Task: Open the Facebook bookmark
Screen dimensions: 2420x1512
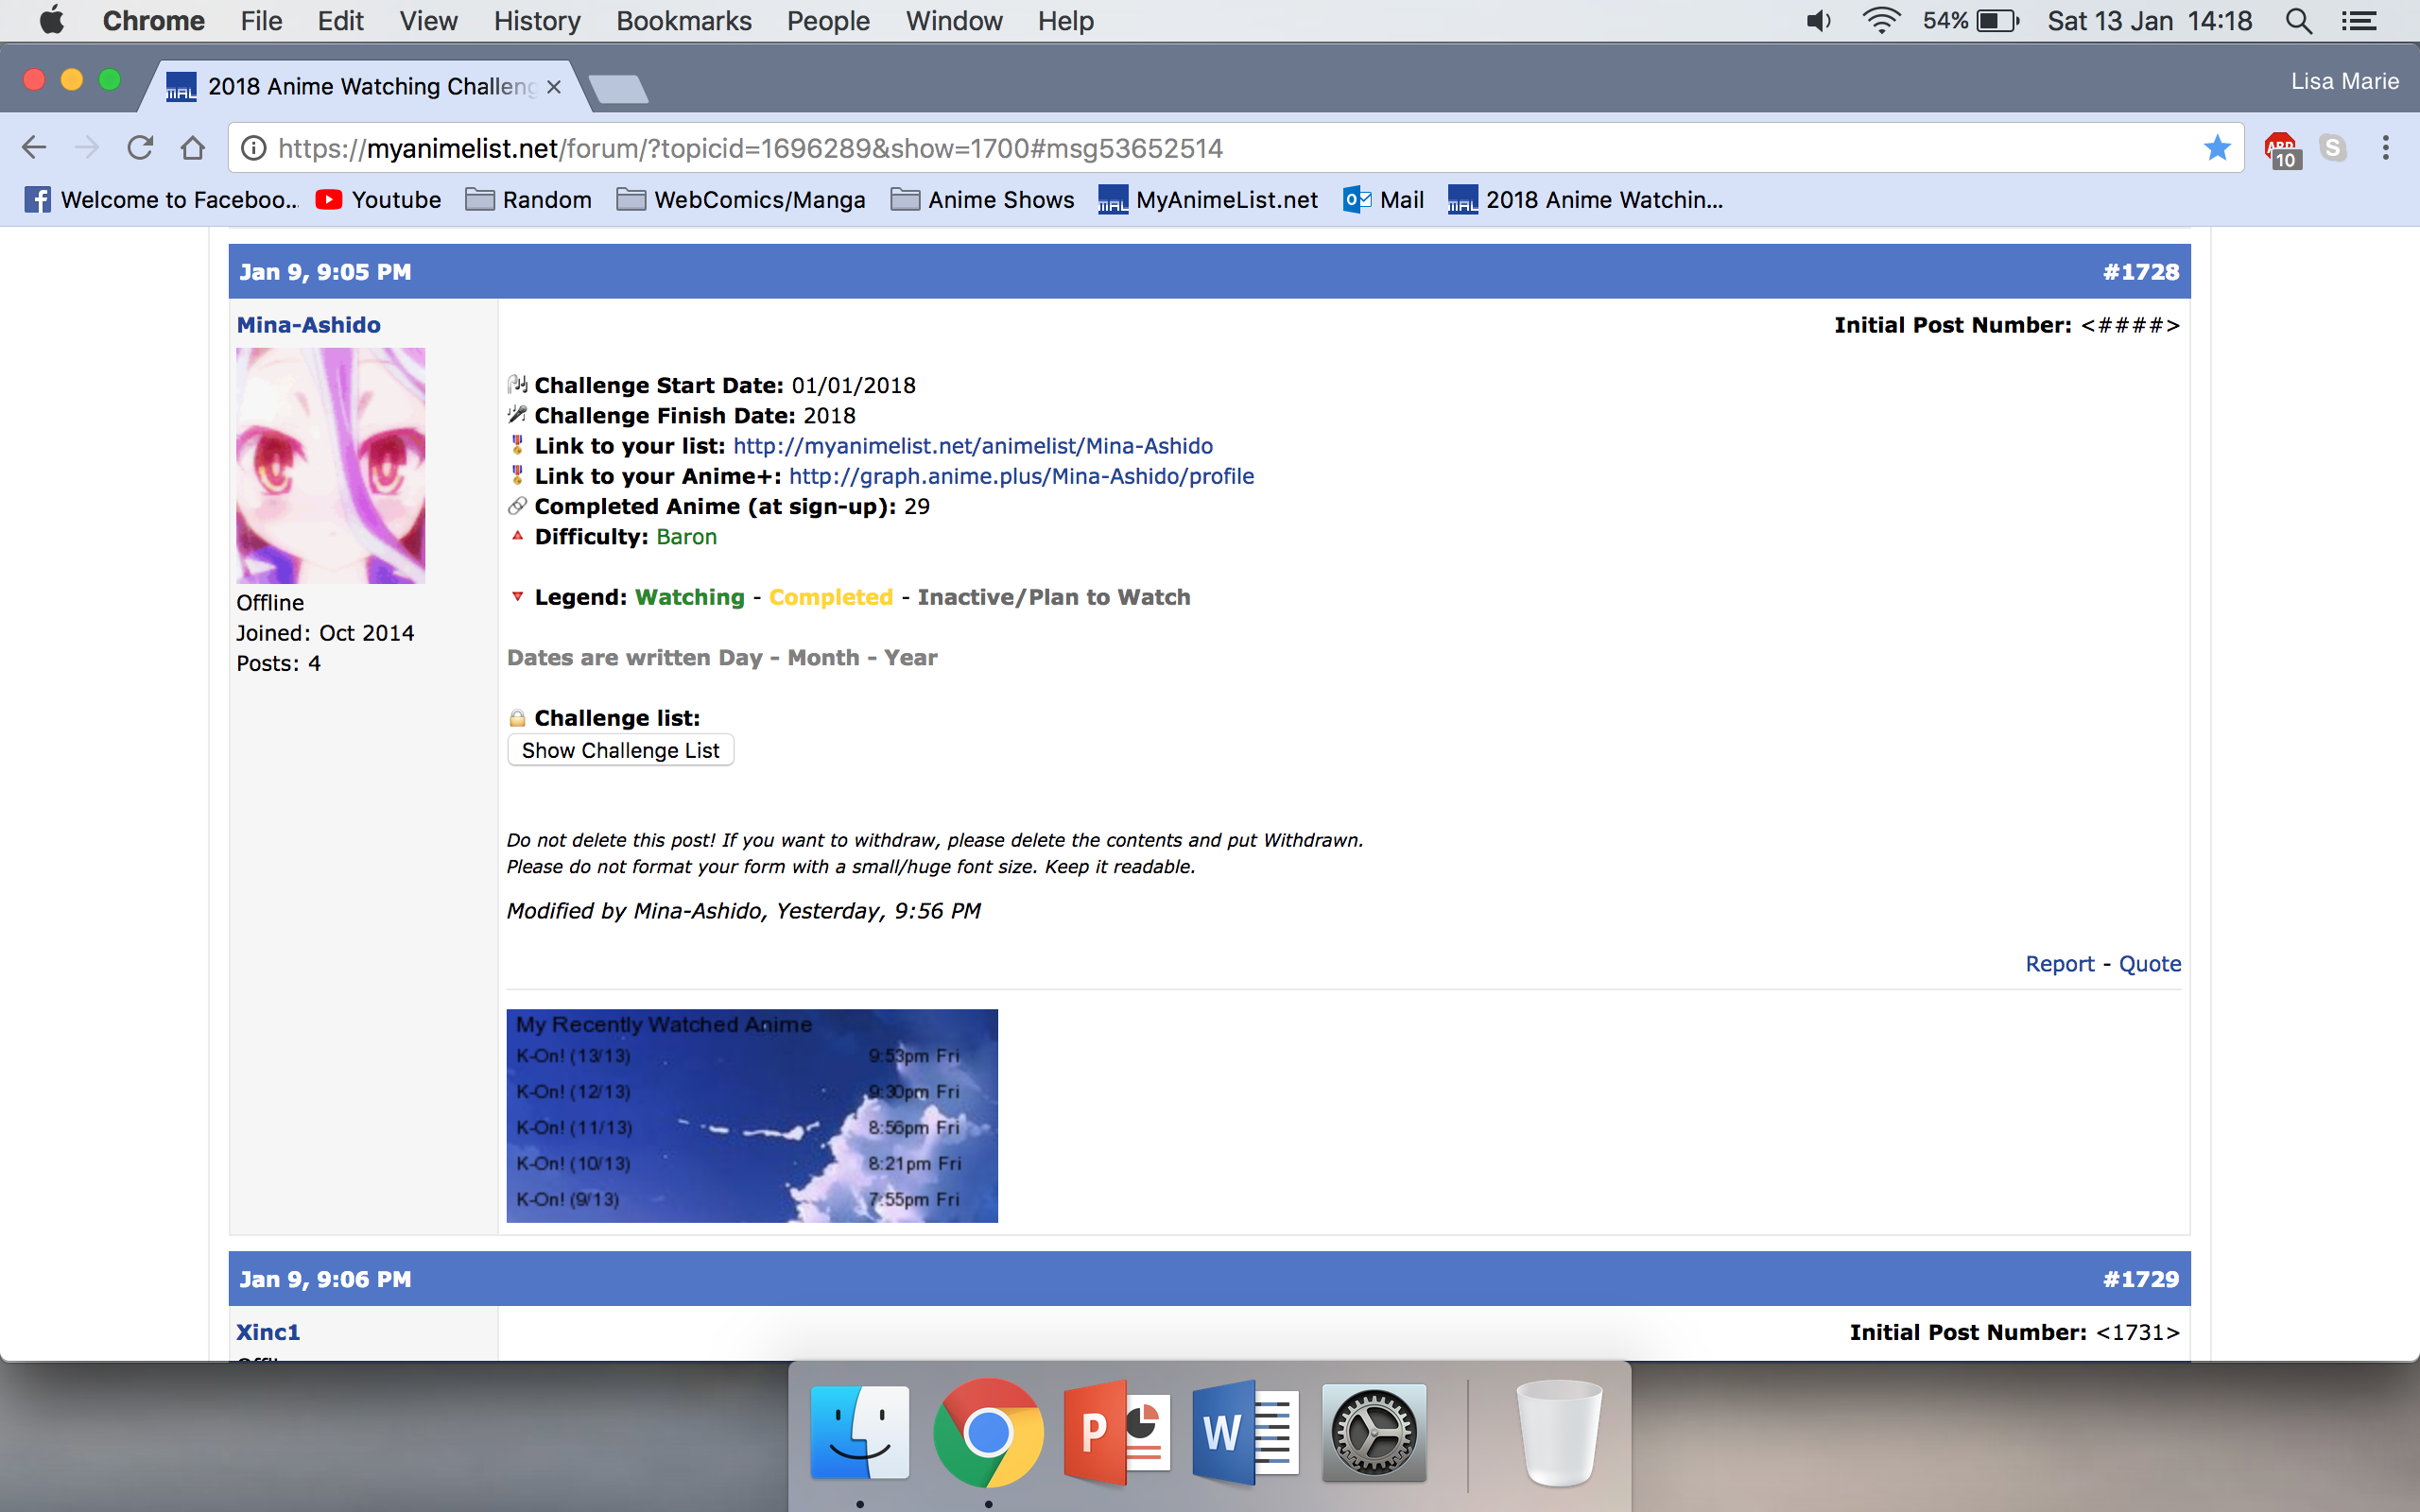Action: pos(161,200)
